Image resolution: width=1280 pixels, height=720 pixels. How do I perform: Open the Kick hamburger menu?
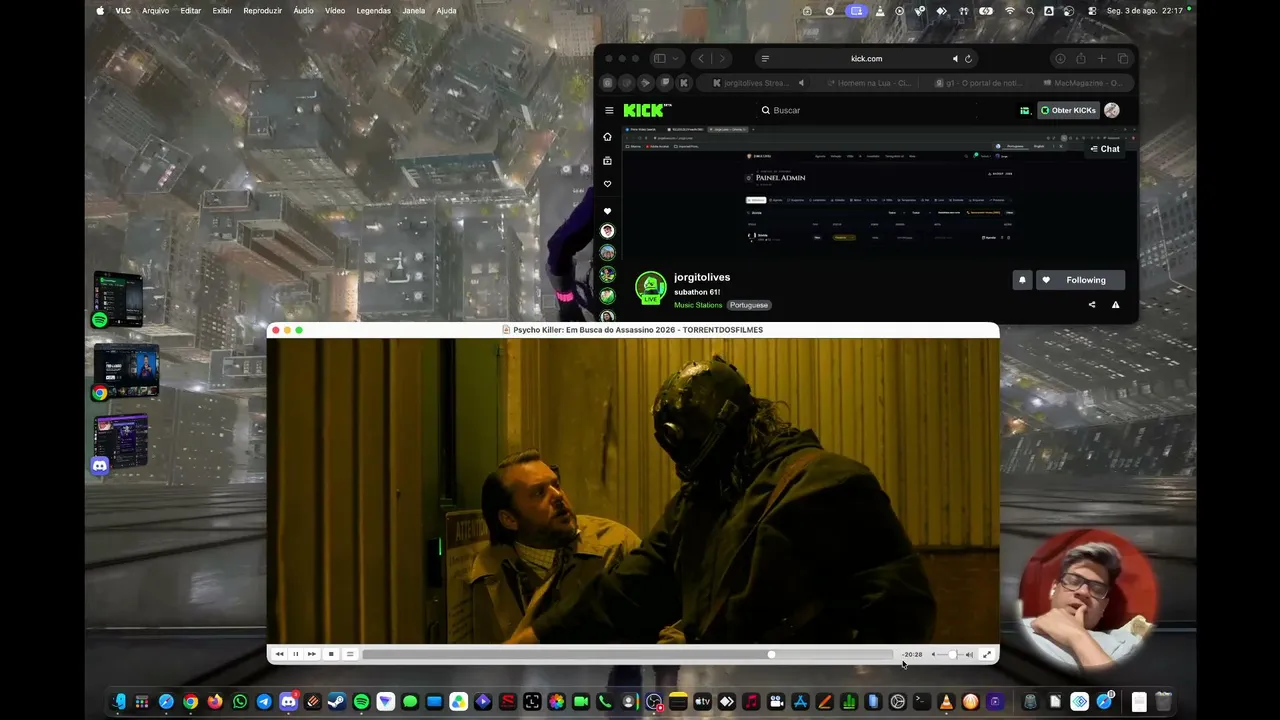pyautogui.click(x=609, y=110)
